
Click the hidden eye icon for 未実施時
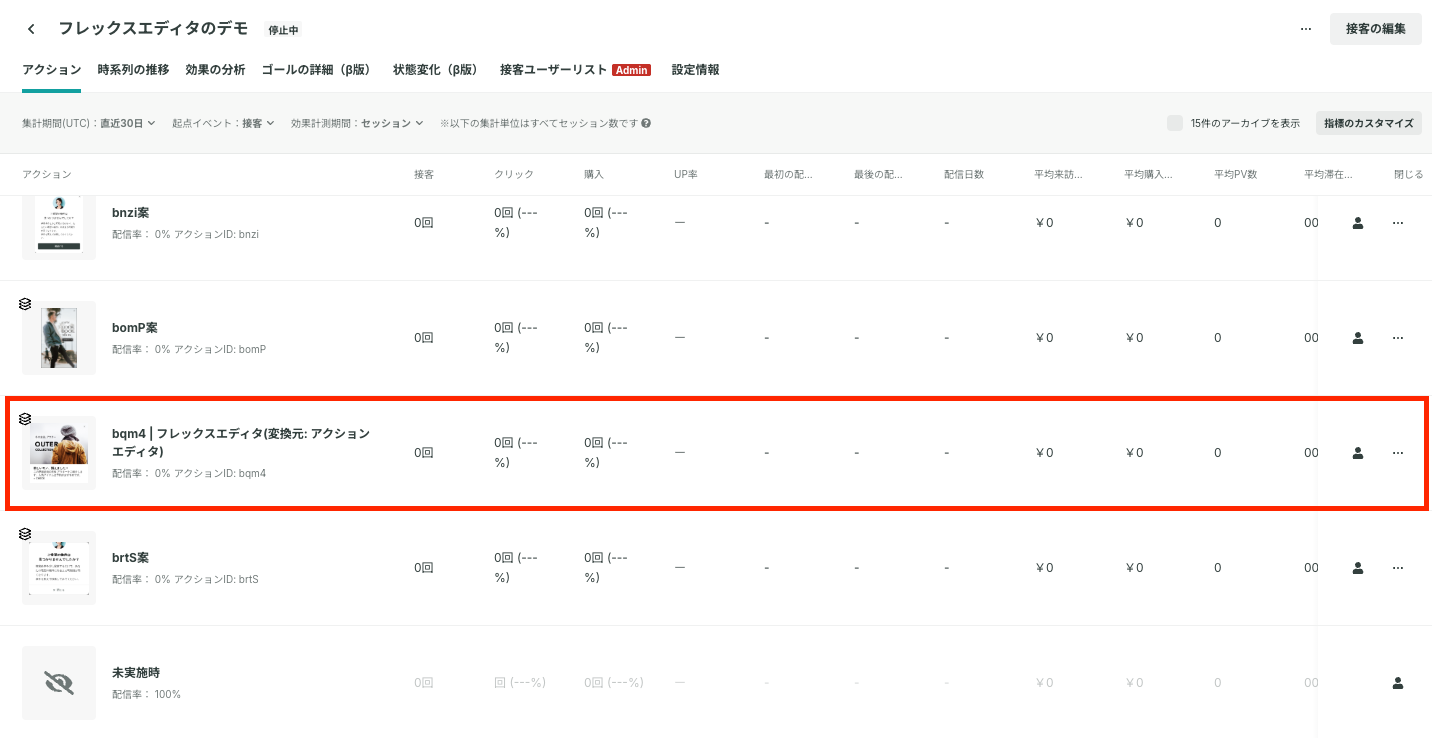[x=59, y=683]
